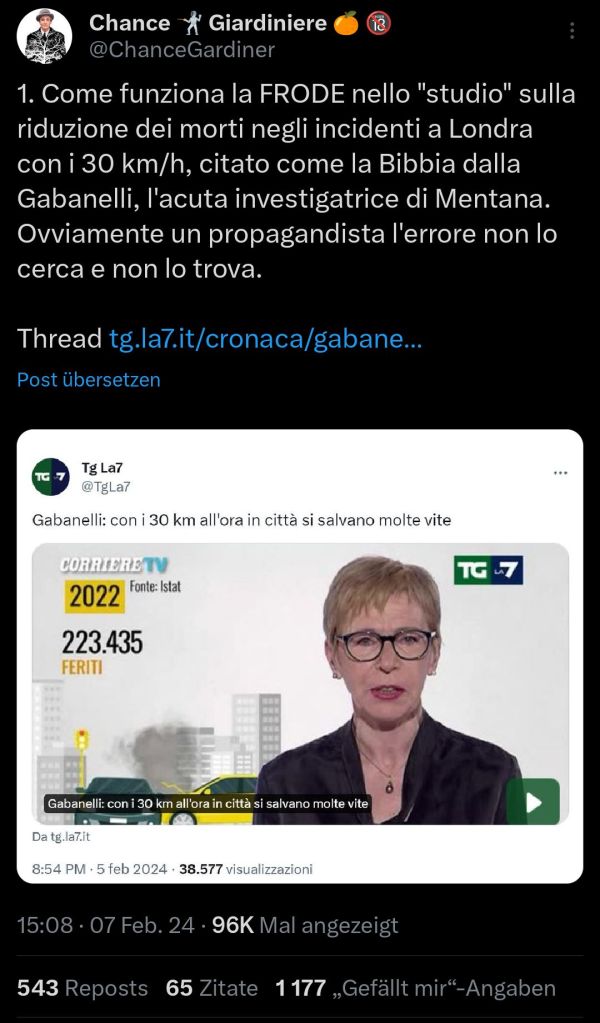The height and width of the screenshot is (1023, 600).
Task: Open Chance Giardiniere's profile avatar
Action: (44, 37)
